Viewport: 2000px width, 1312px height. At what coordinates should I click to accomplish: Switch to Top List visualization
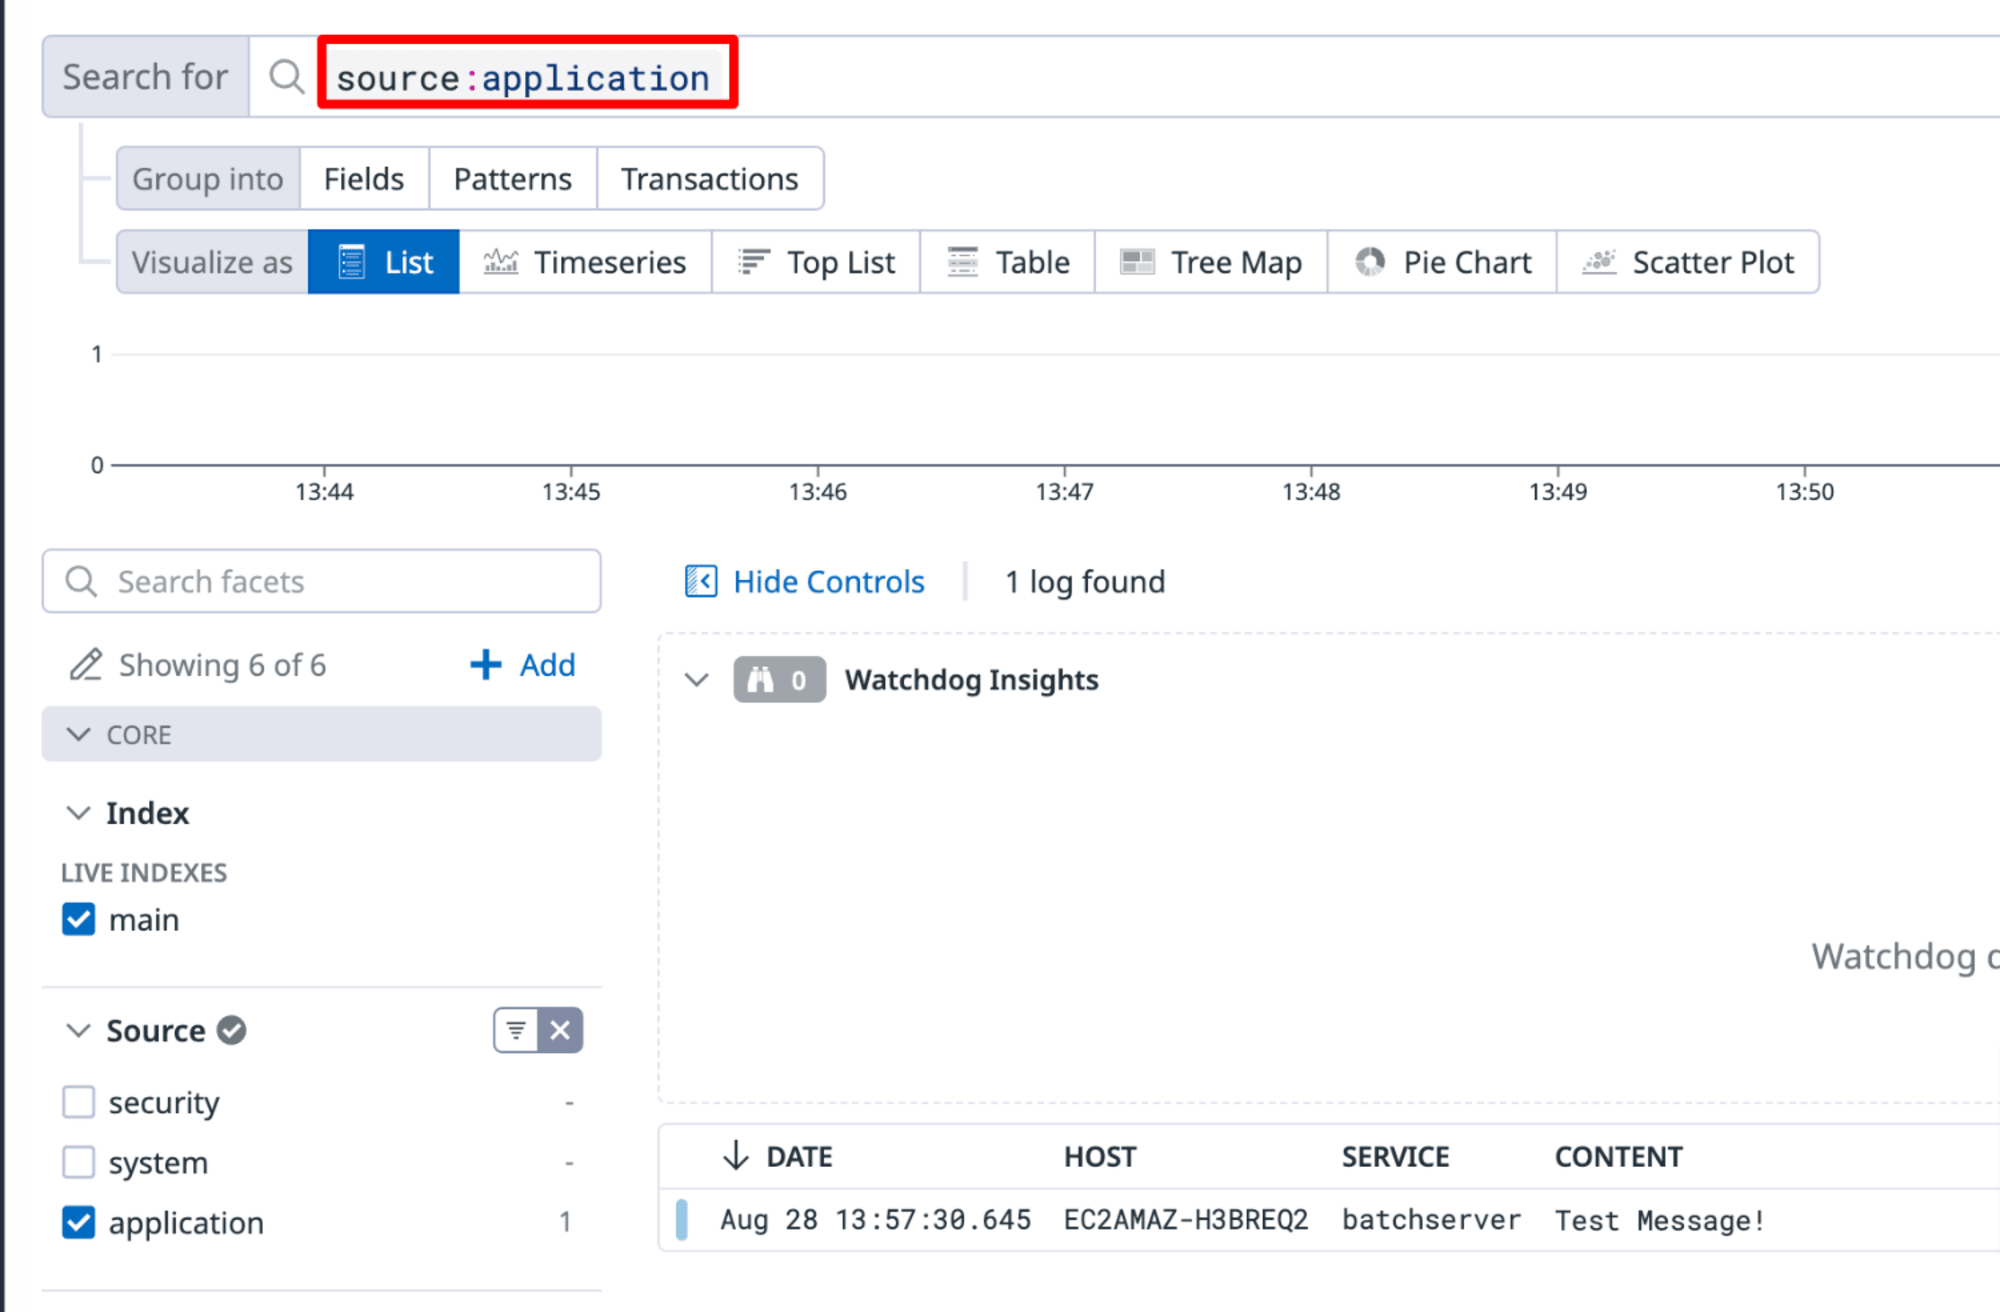[816, 262]
